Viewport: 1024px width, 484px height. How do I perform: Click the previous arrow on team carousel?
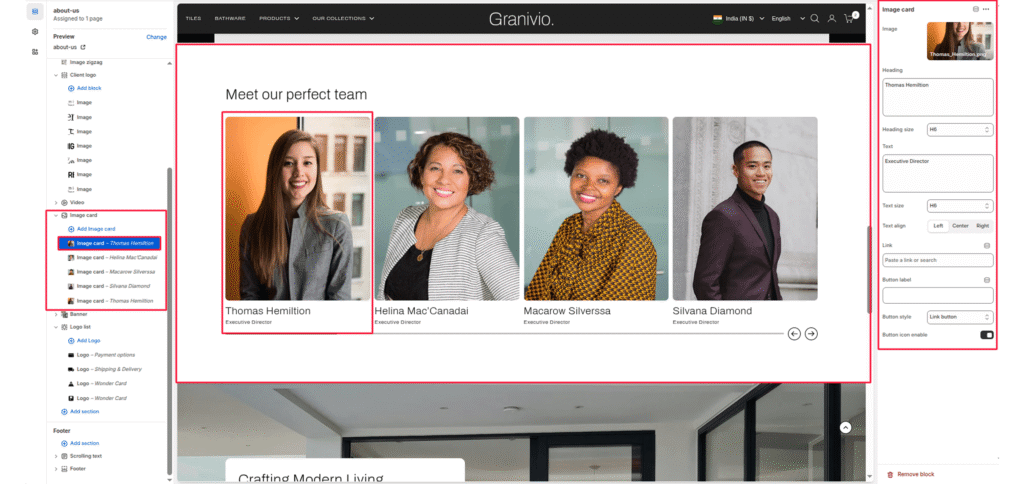click(794, 333)
